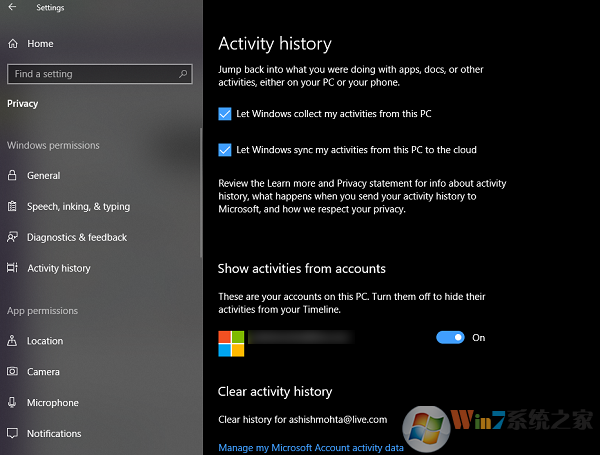This screenshot has height=455, width=600.
Task: Click the Show activities from accounts heading
Action: click(302, 269)
